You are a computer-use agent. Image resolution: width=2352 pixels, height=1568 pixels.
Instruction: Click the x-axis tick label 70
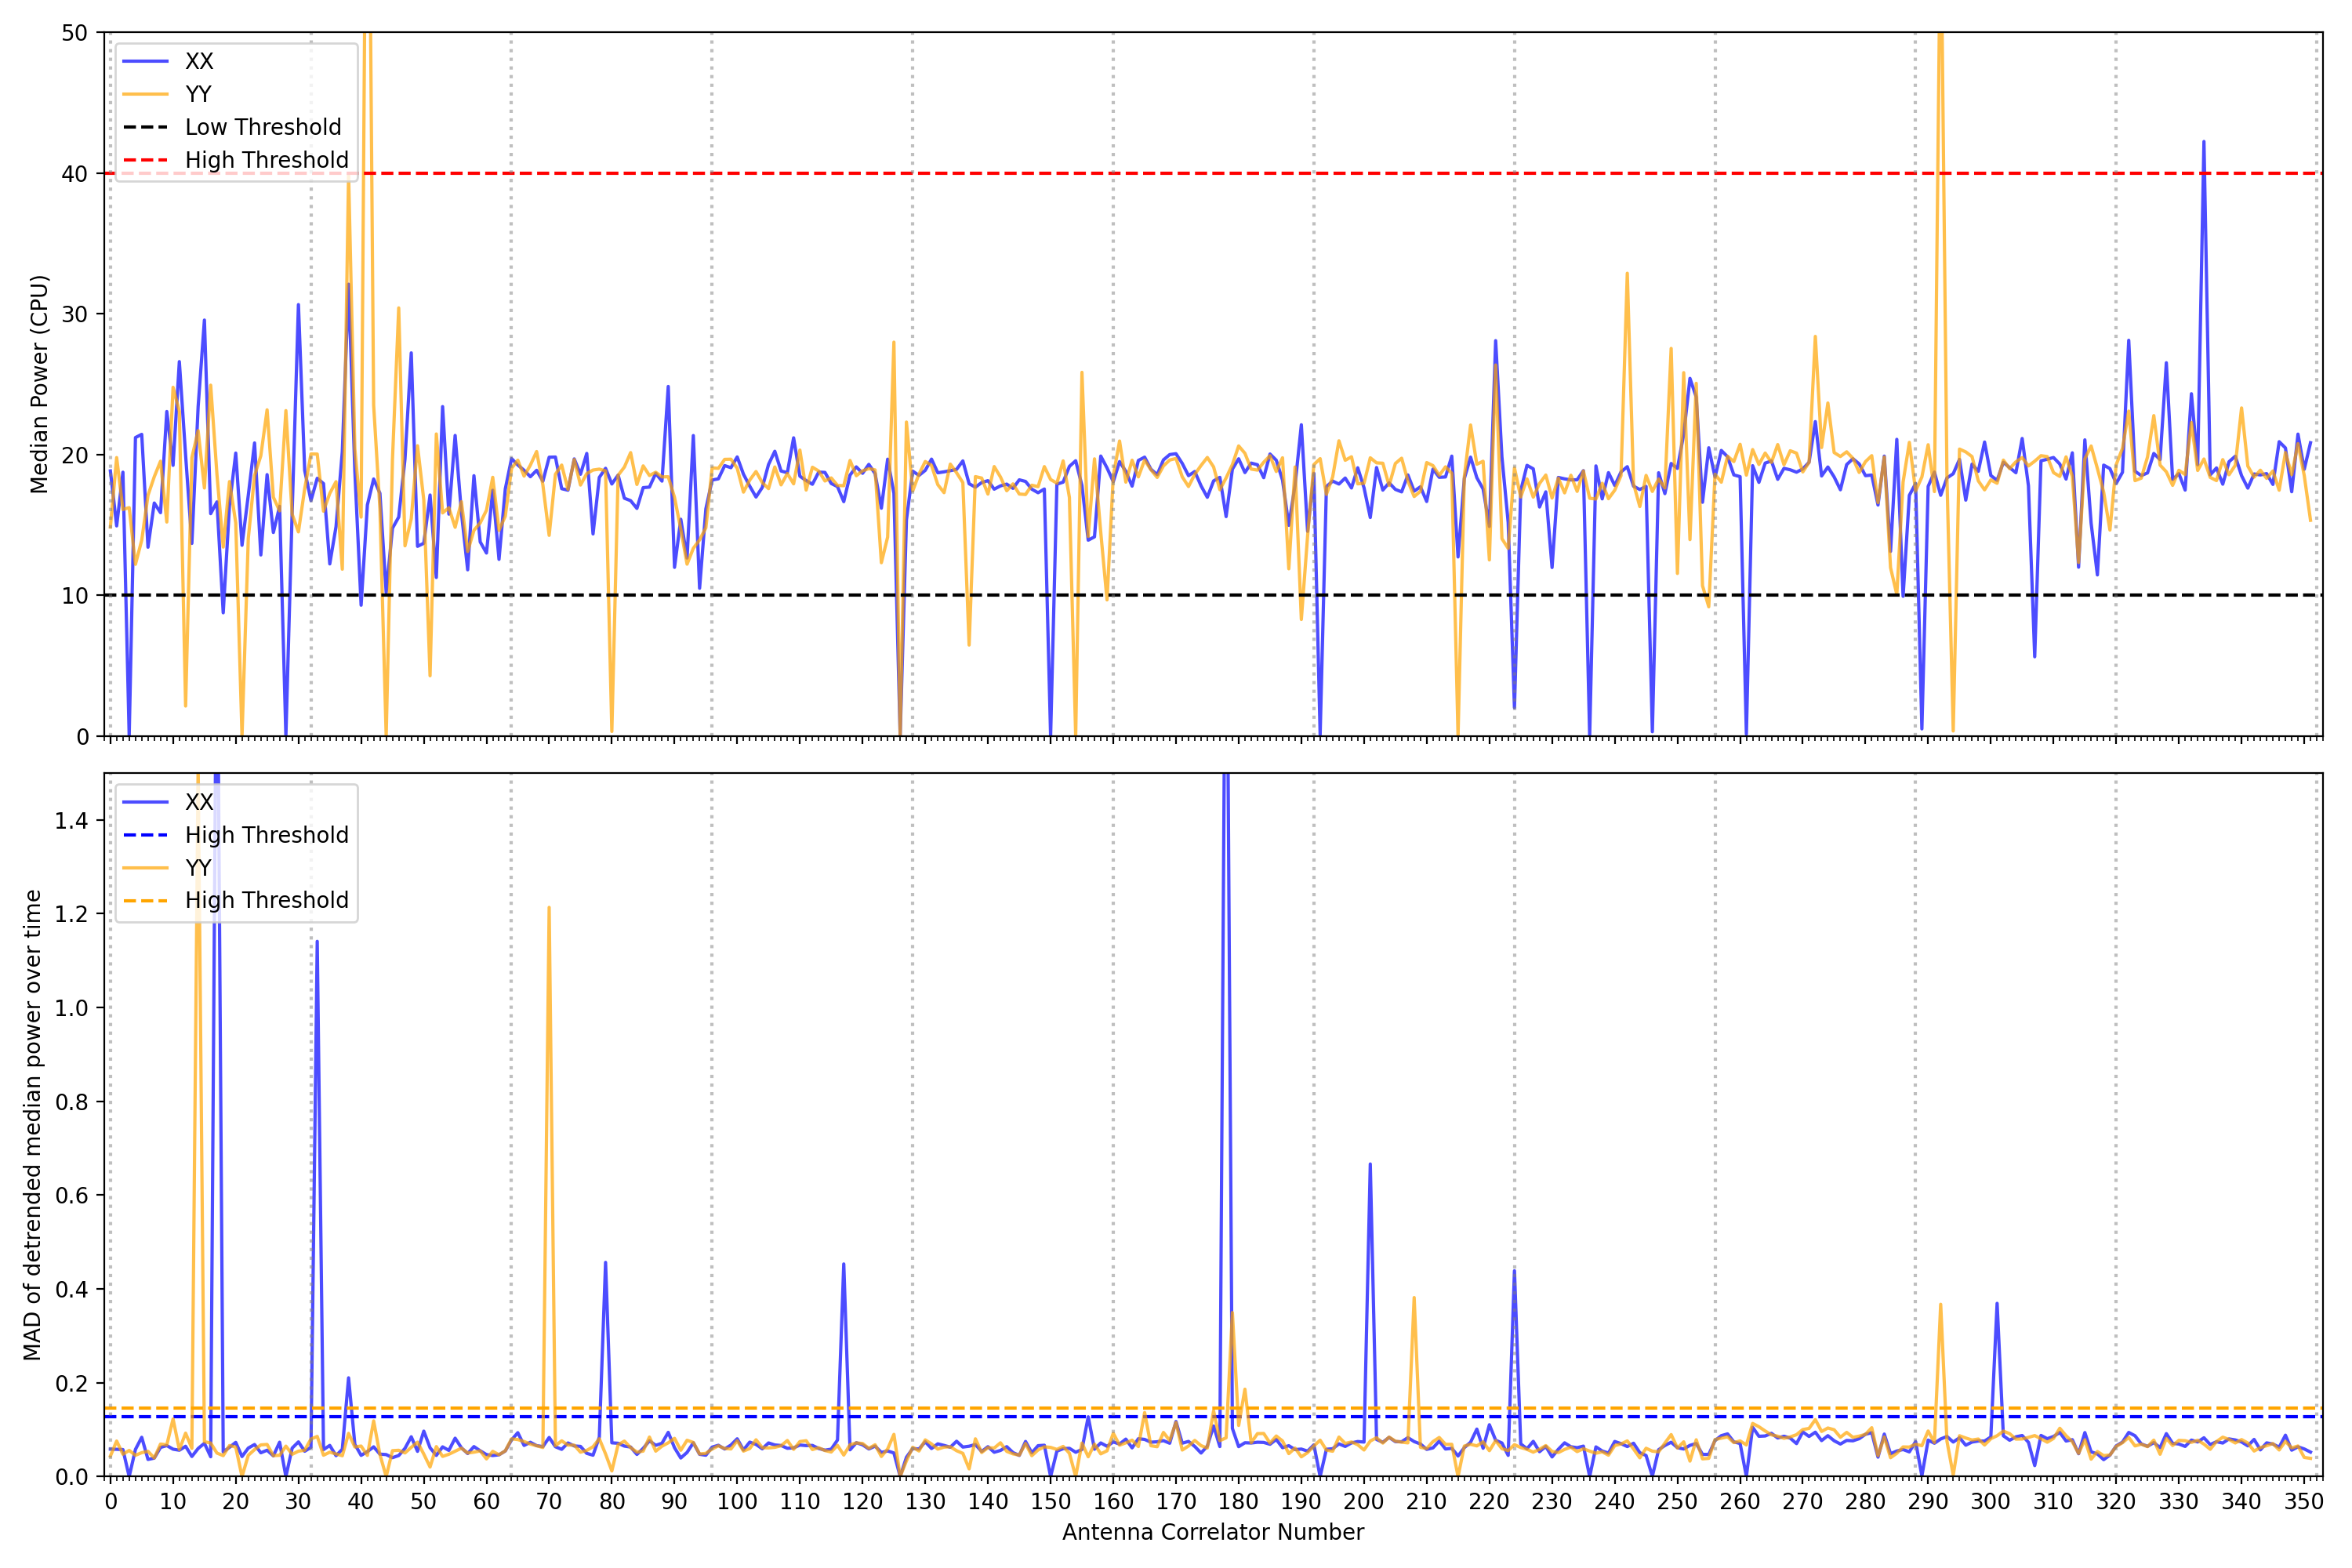click(x=548, y=1501)
